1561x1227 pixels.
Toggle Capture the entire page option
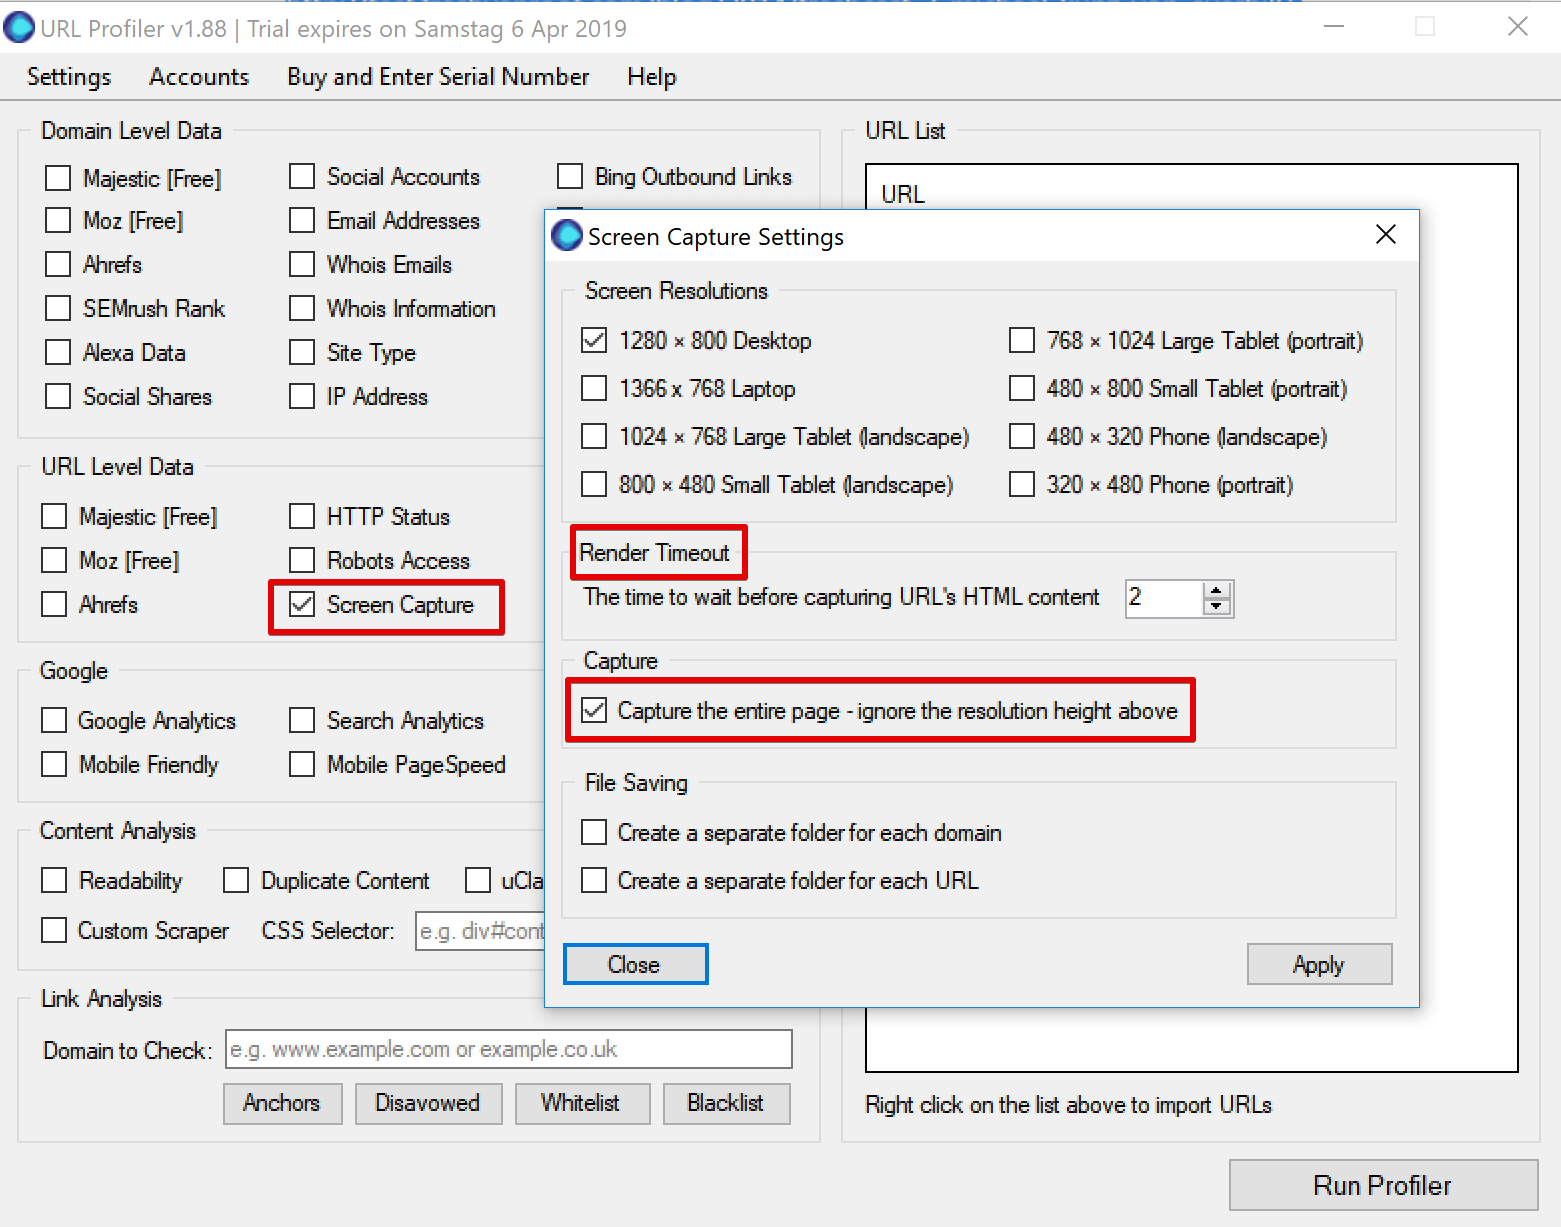pos(594,711)
